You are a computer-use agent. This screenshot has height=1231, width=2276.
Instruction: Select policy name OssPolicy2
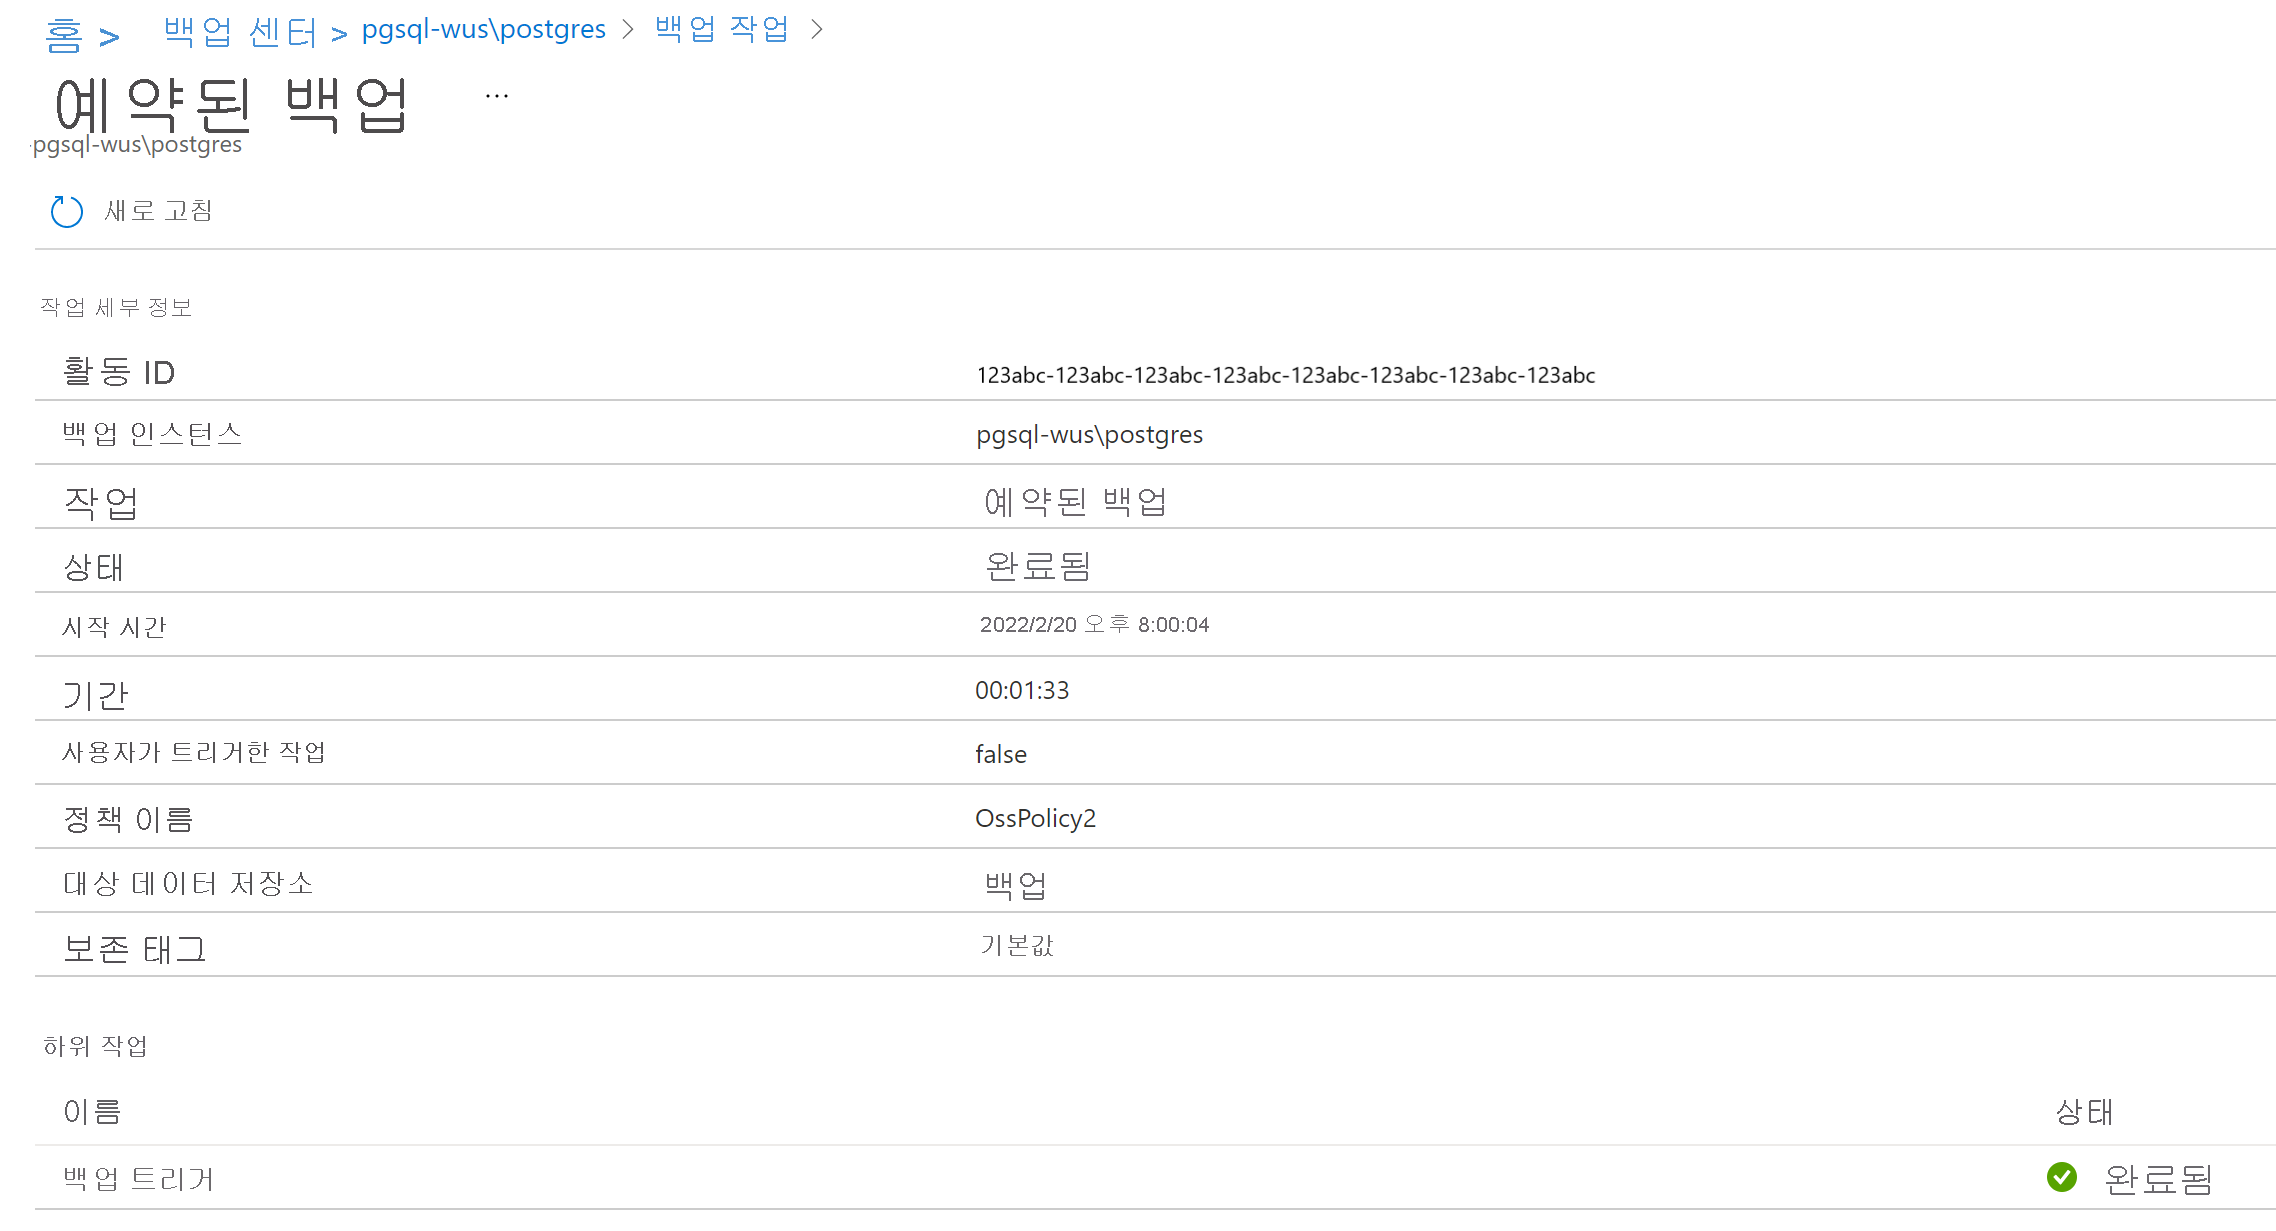[1035, 818]
